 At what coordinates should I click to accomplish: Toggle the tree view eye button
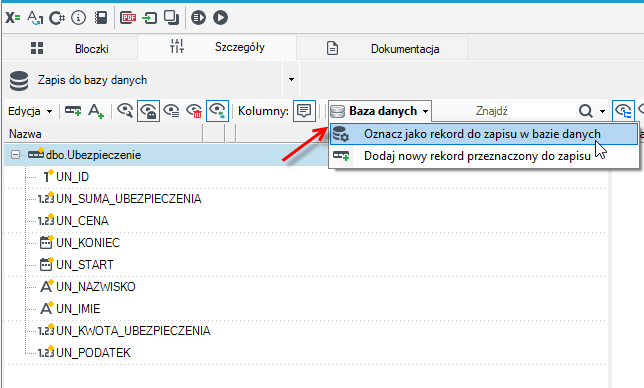point(623,111)
